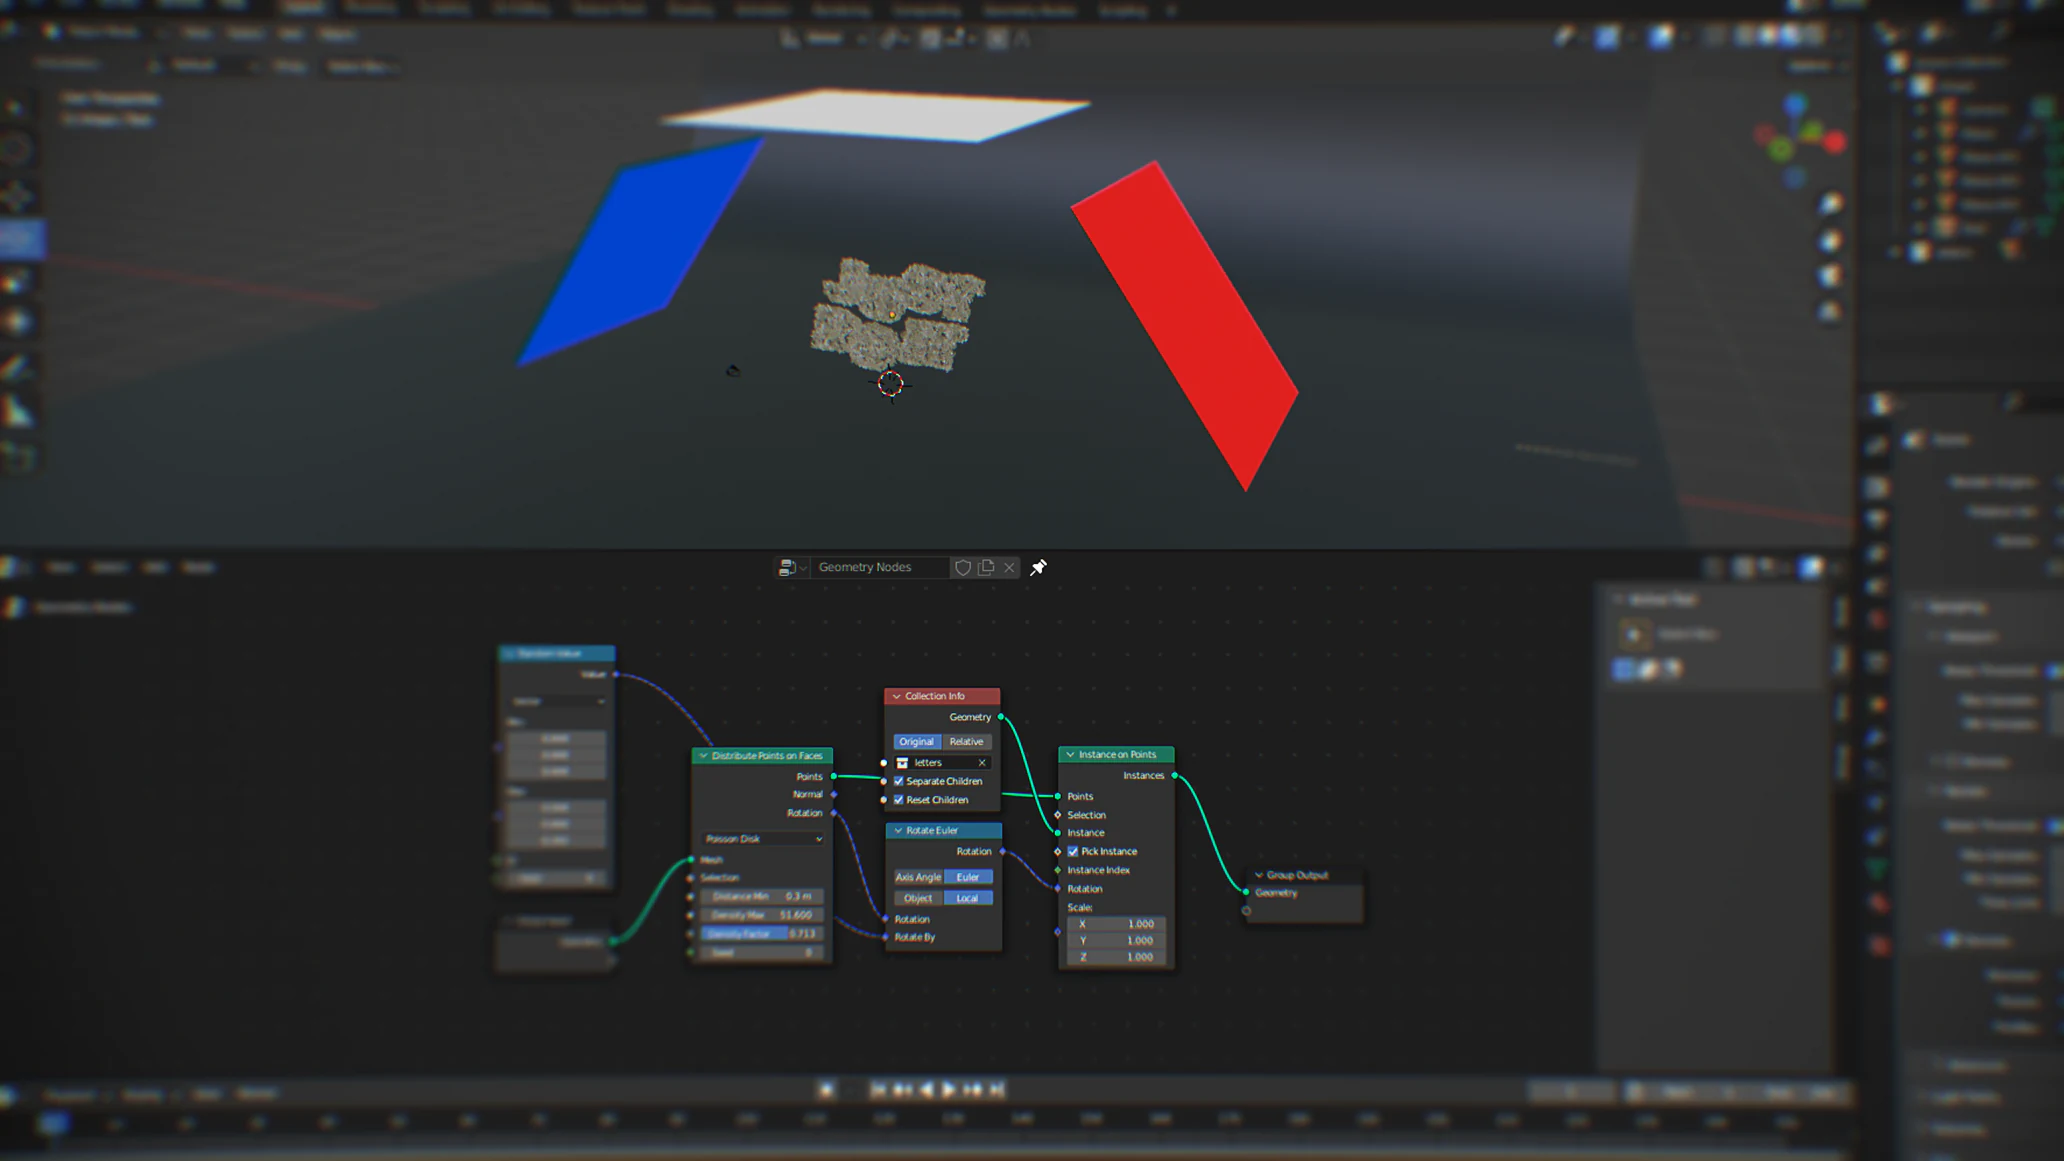
Task: Unlink the Geometry Nodes tree with X
Action: [x=1009, y=567]
